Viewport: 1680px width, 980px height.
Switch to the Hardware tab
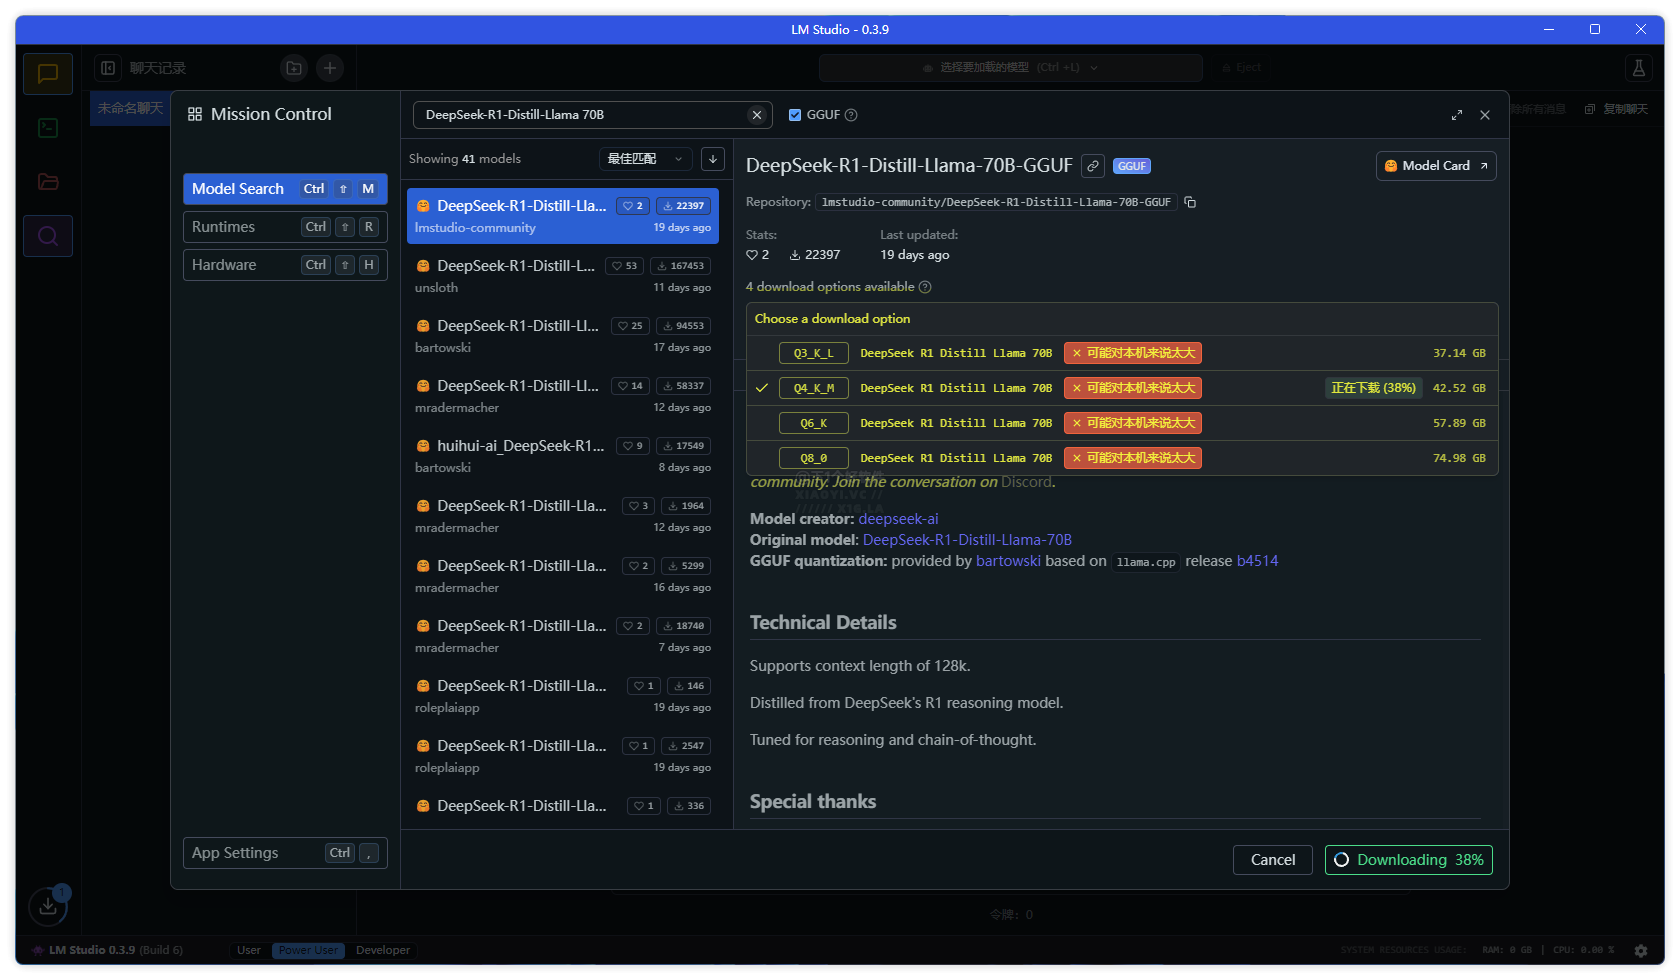(284, 265)
